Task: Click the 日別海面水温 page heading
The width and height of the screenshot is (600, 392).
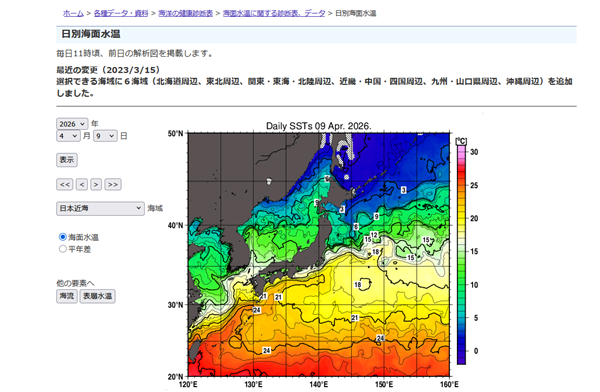Action: (x=91, y=34)
